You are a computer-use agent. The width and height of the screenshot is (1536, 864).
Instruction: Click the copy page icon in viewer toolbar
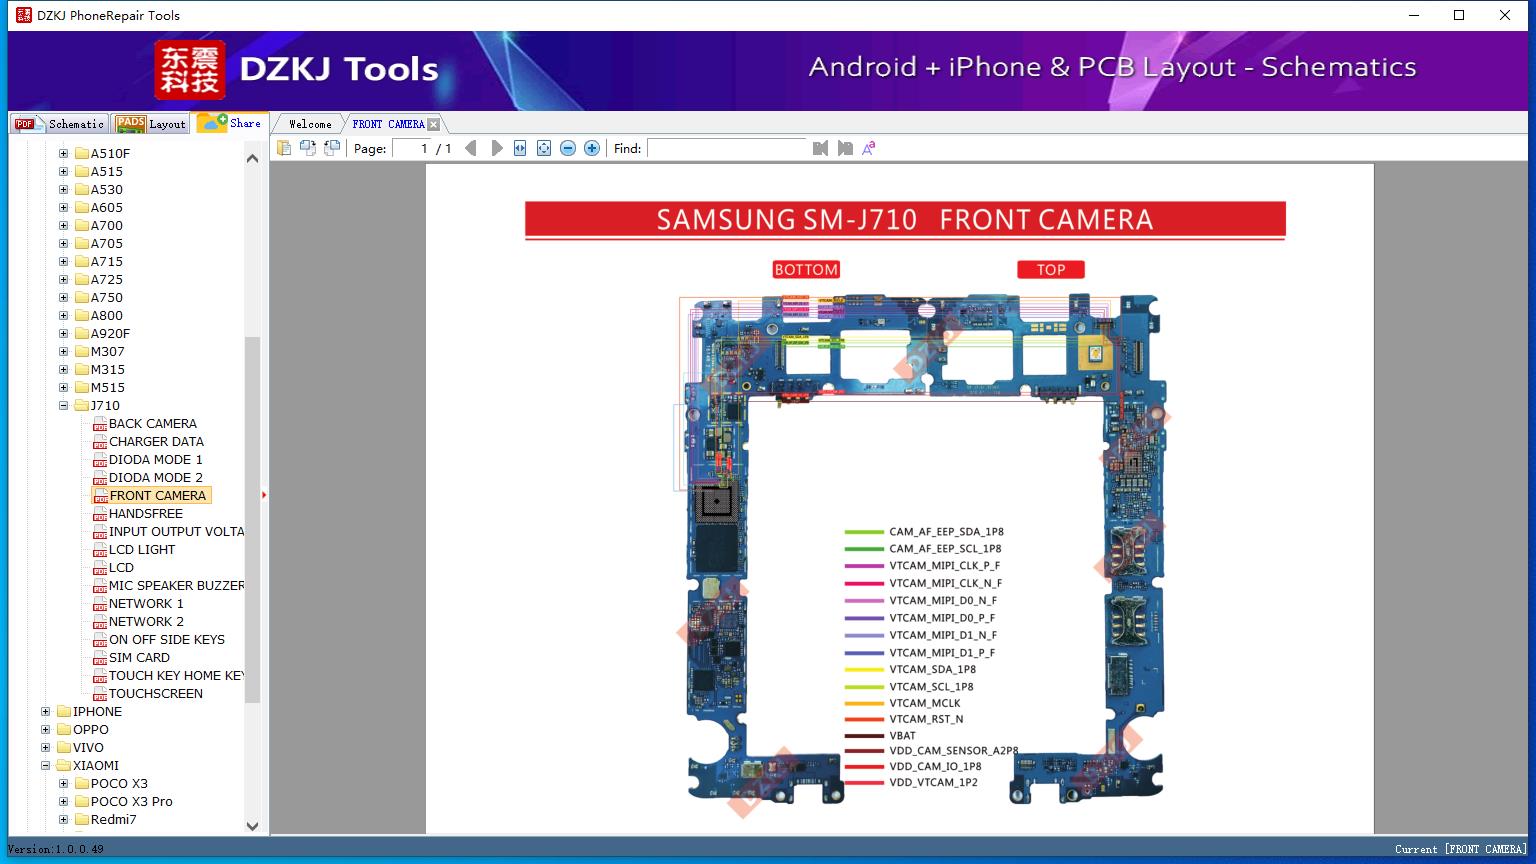pos(284,148)
